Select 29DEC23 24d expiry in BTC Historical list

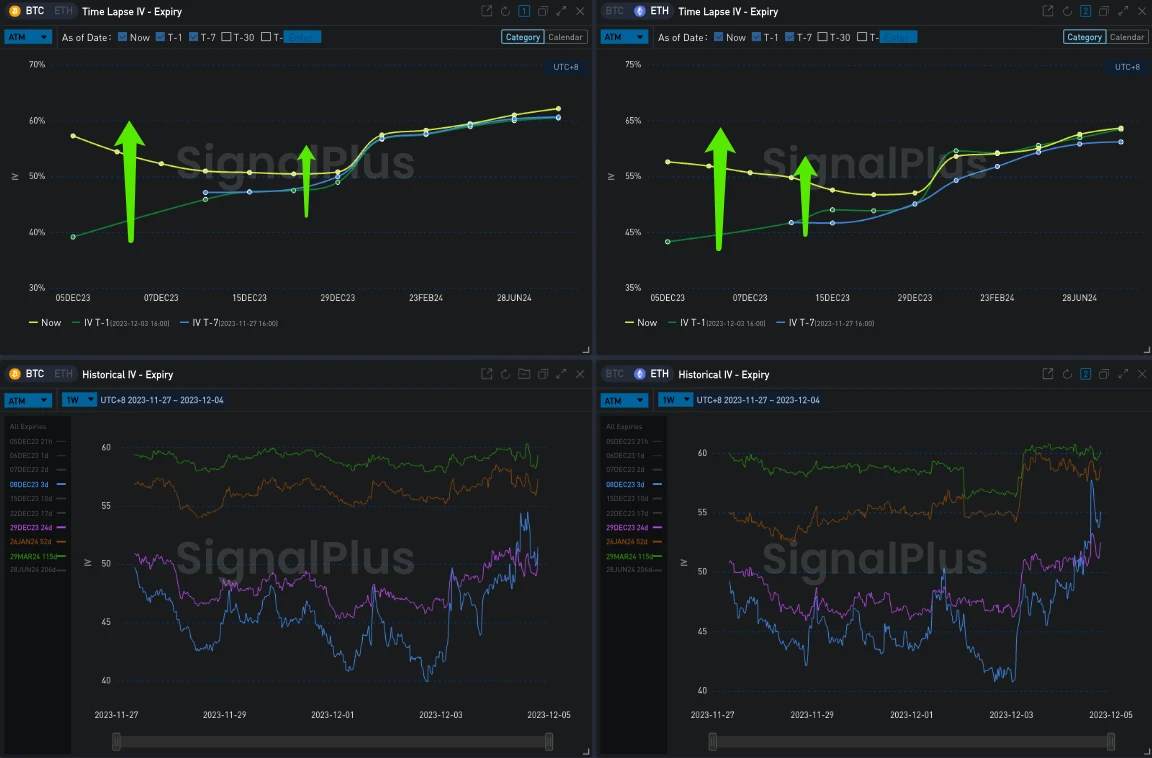(35, 527)
